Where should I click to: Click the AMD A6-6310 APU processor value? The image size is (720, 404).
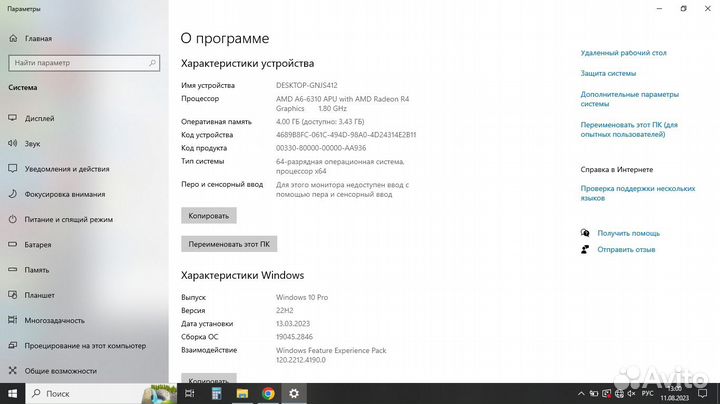[x=342, y=104]
